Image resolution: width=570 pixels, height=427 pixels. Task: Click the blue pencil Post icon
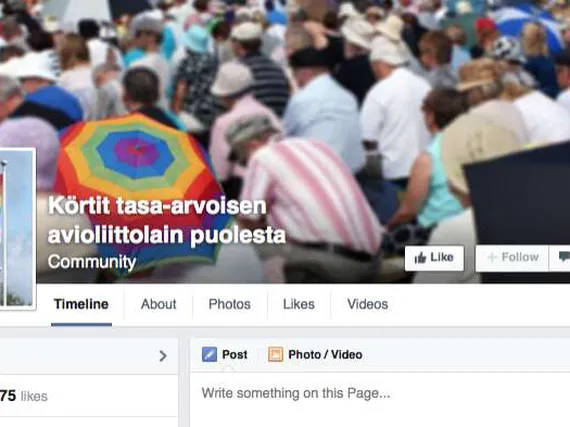[209, 354]
